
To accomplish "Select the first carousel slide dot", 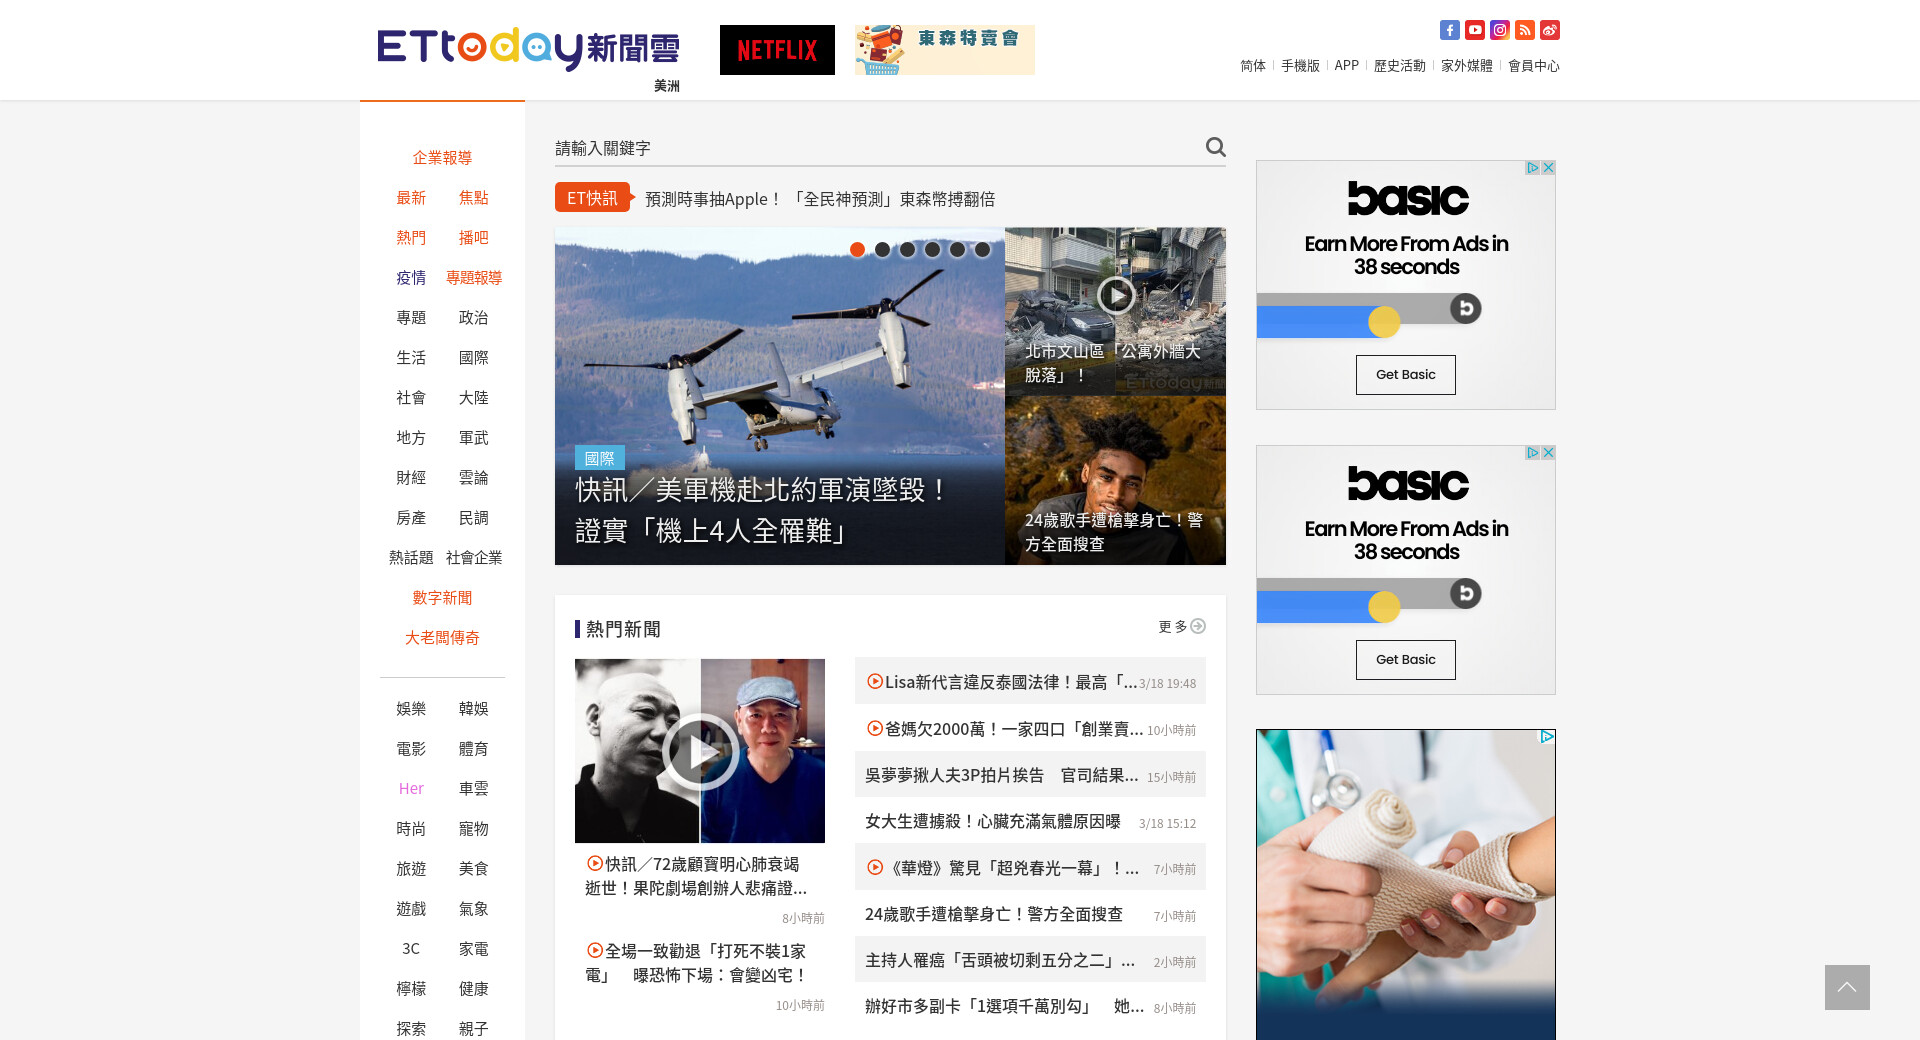I will (857, 250).
